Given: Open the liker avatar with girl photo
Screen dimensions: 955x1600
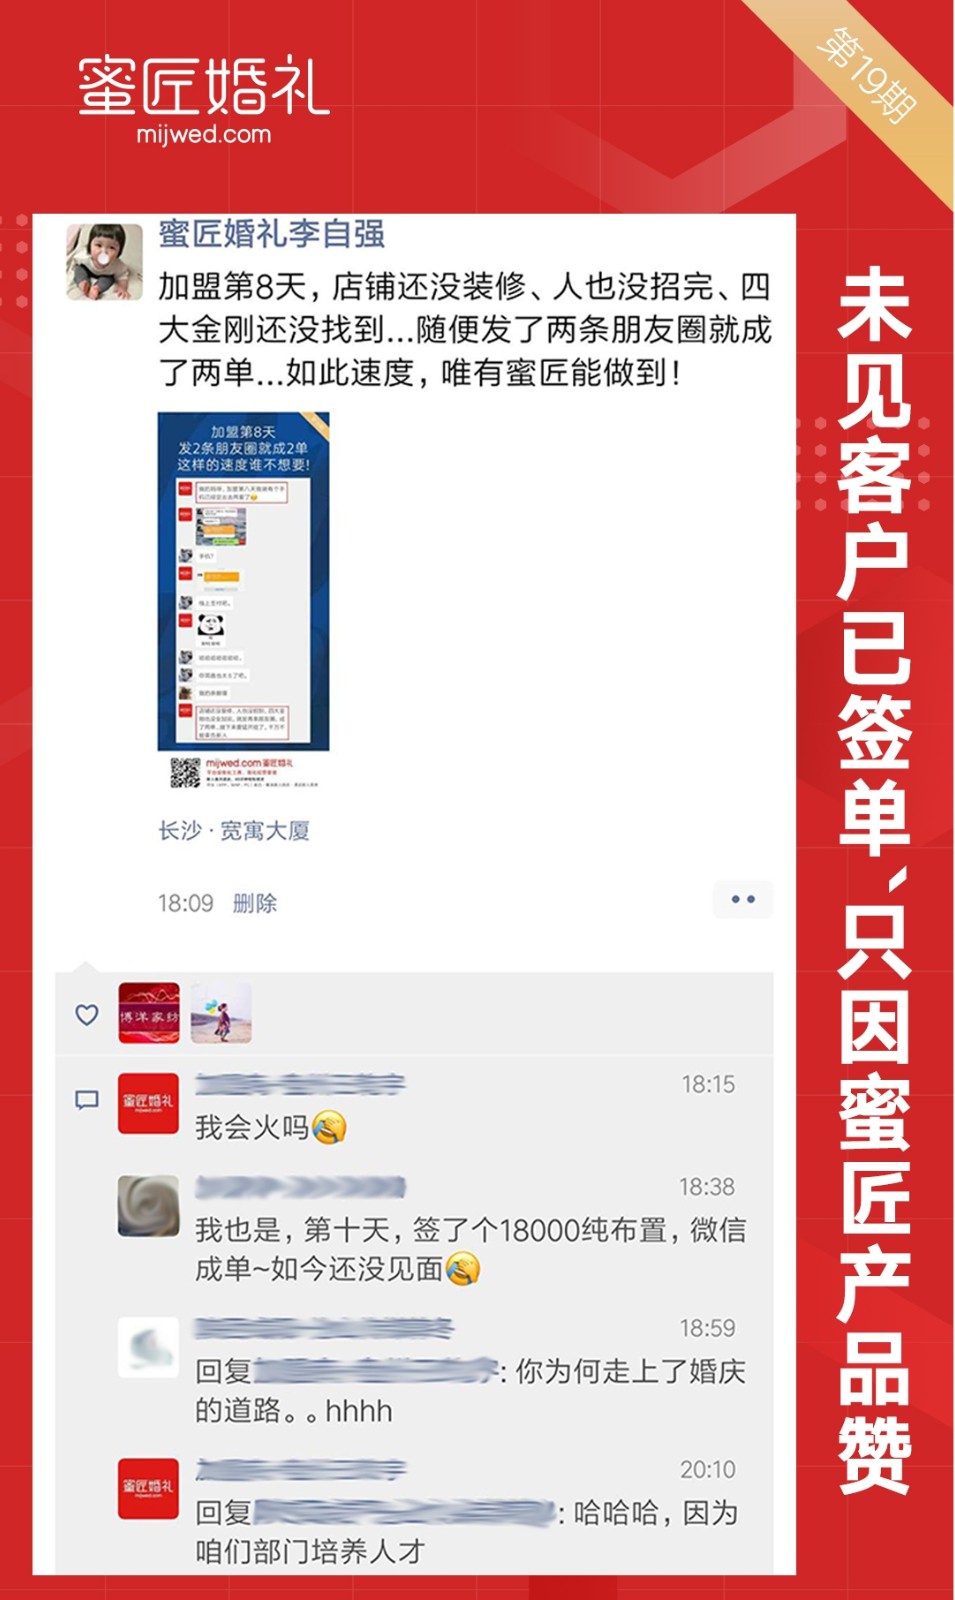Looking at the screenshot, I should (220, 1013).
